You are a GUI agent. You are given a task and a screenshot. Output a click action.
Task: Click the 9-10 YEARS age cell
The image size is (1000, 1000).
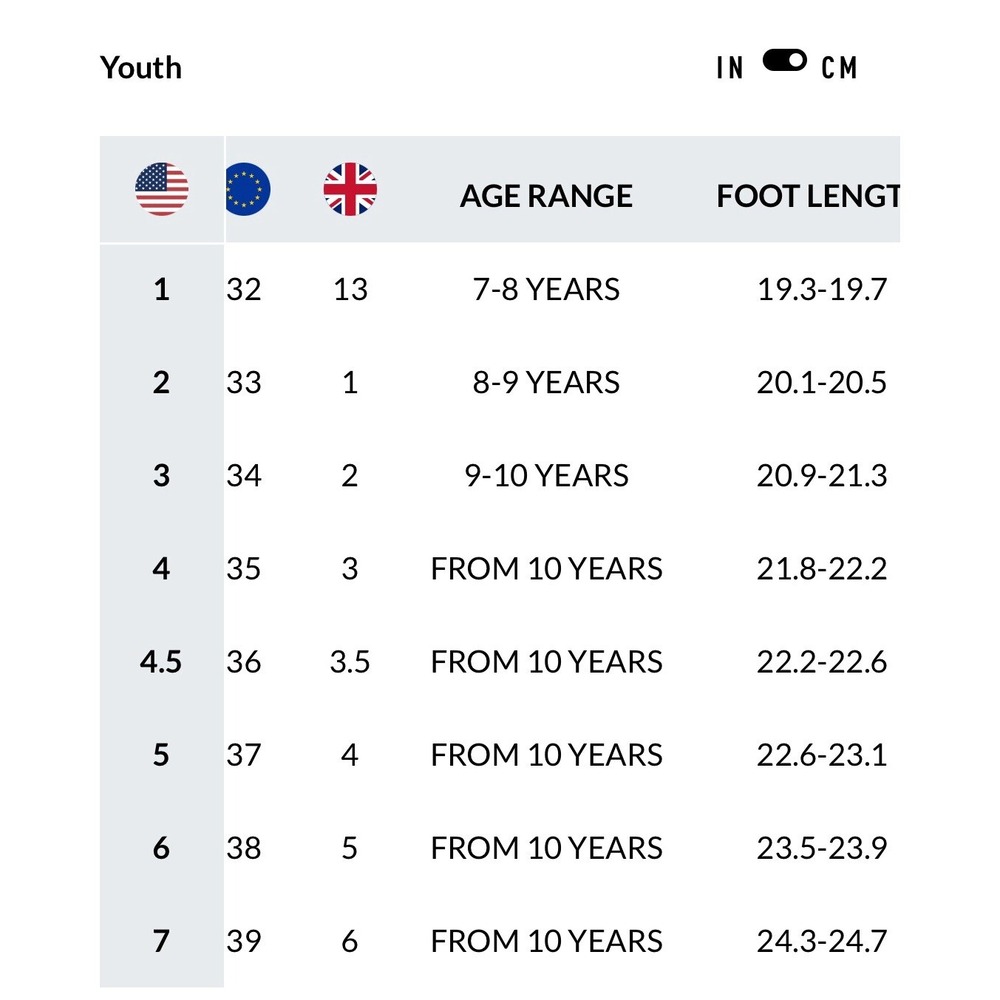tap(547, 476)
